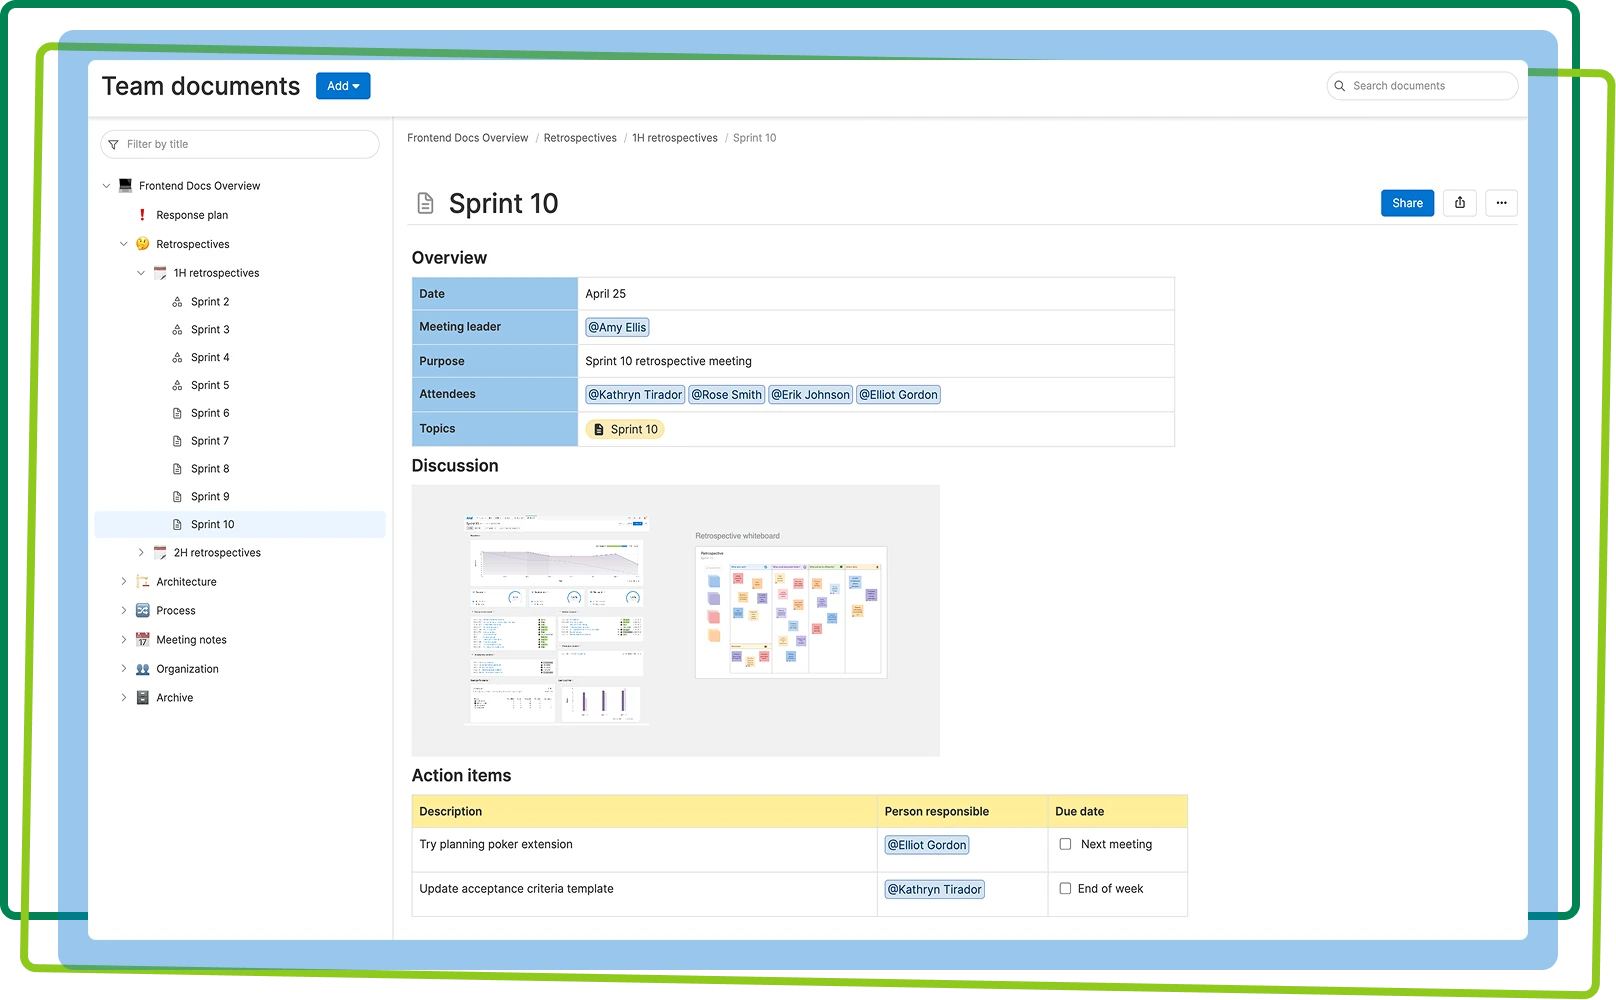The height and width of the screenshot is (1000, 1616).
Task: Click the Sprint 5 whiteboard icon
Action: coord(177,385)
